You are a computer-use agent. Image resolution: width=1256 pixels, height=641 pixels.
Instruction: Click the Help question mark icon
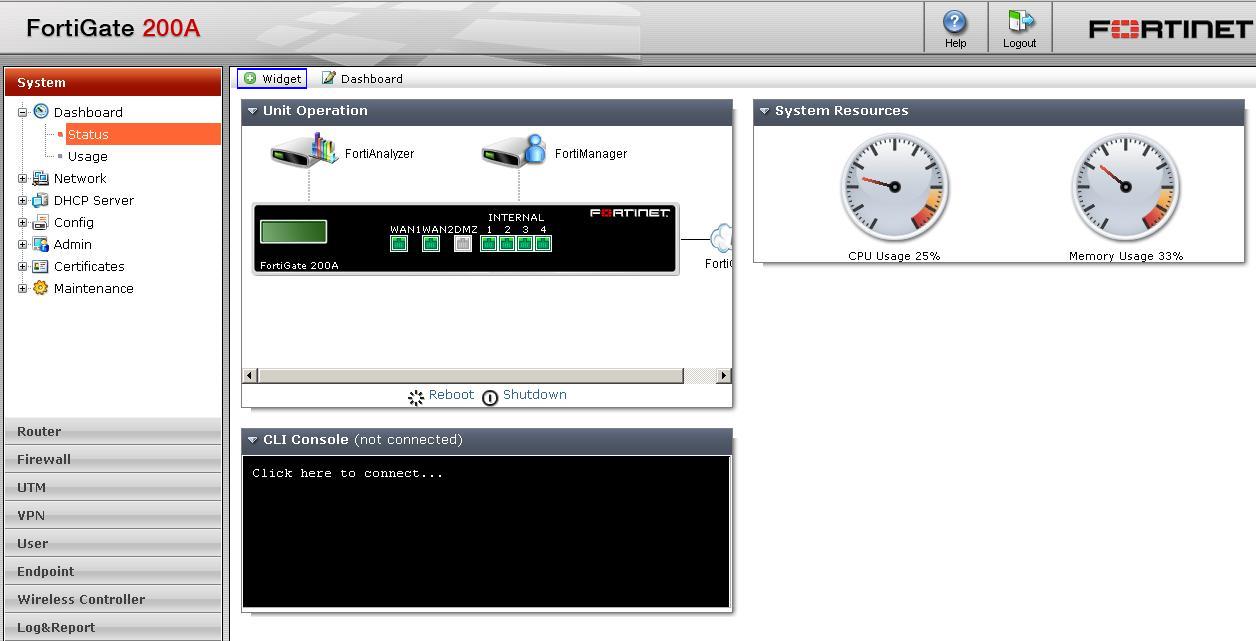click(x=955, y=22)
